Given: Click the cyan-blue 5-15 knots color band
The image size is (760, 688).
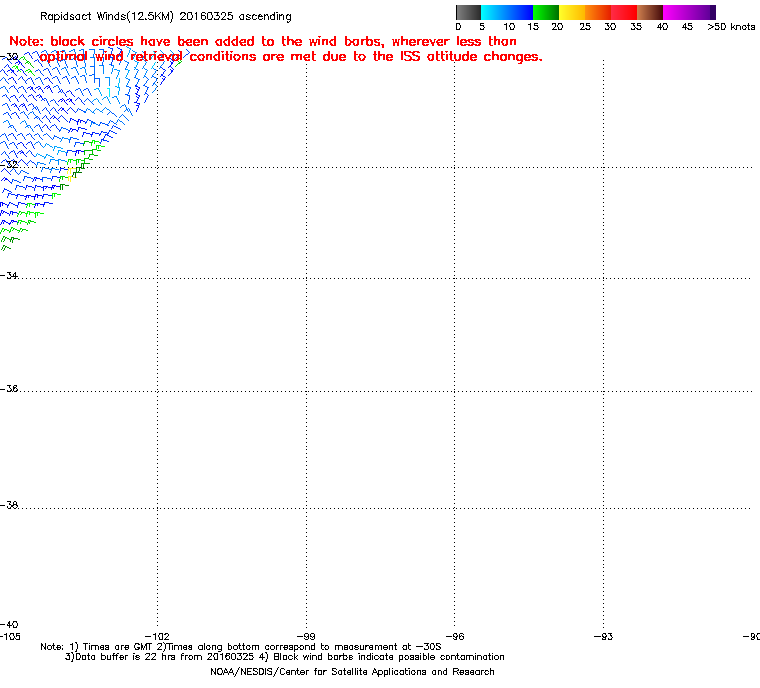Looking at the screenshot, I should (507, 12).
